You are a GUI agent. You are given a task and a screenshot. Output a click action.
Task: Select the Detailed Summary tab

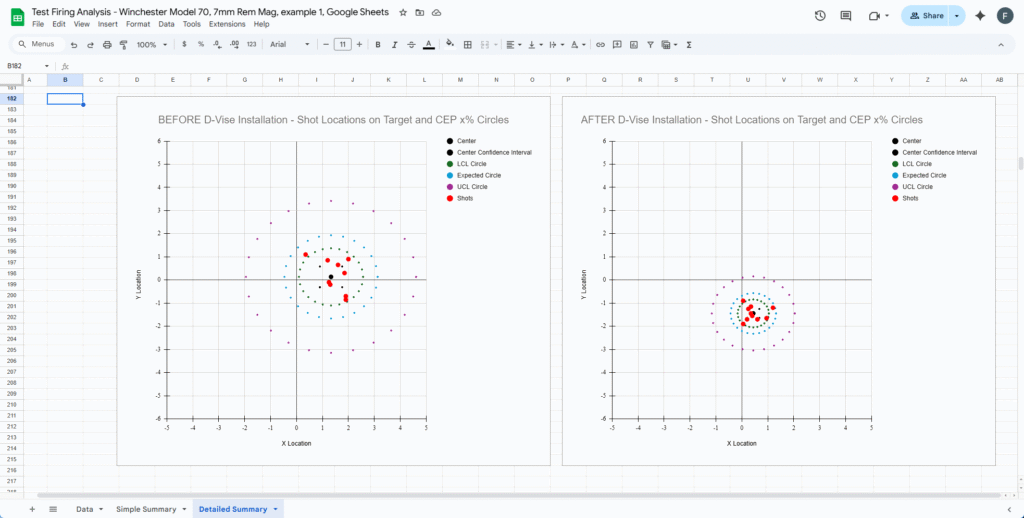click(x=238, y=509)
